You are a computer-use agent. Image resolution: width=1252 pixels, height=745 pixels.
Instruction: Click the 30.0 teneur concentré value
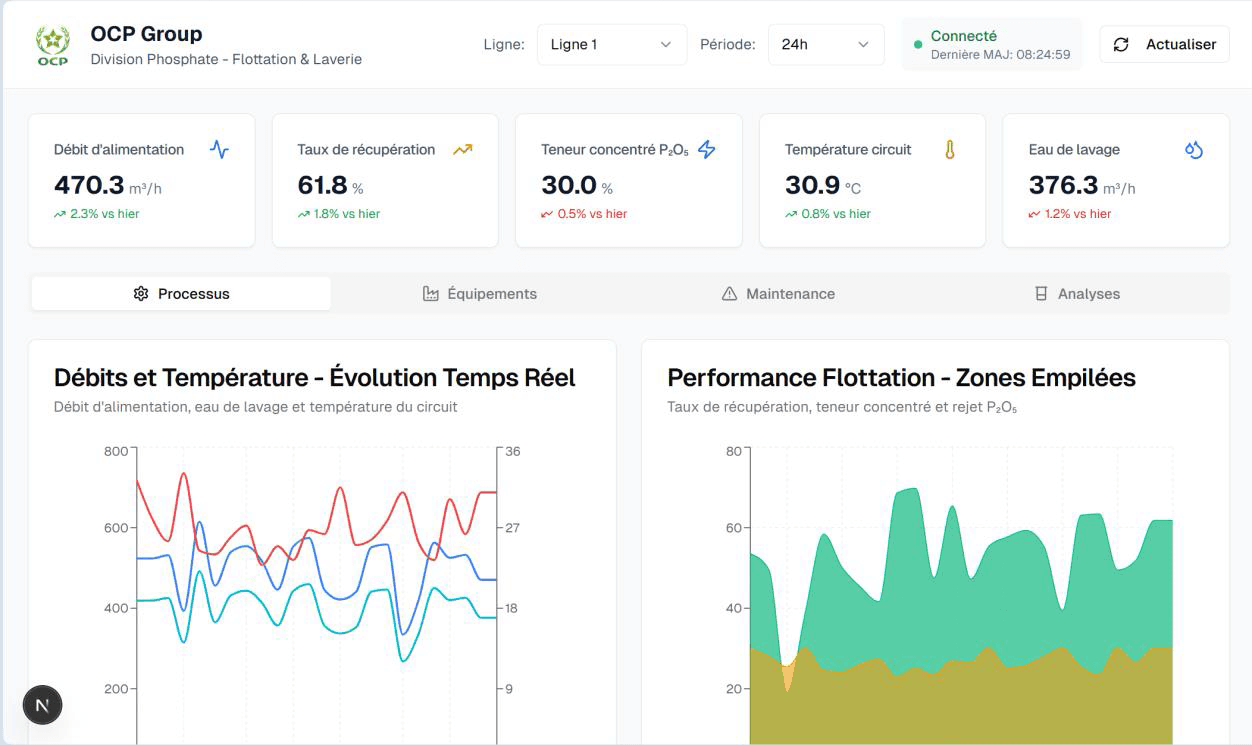(569, 185)
